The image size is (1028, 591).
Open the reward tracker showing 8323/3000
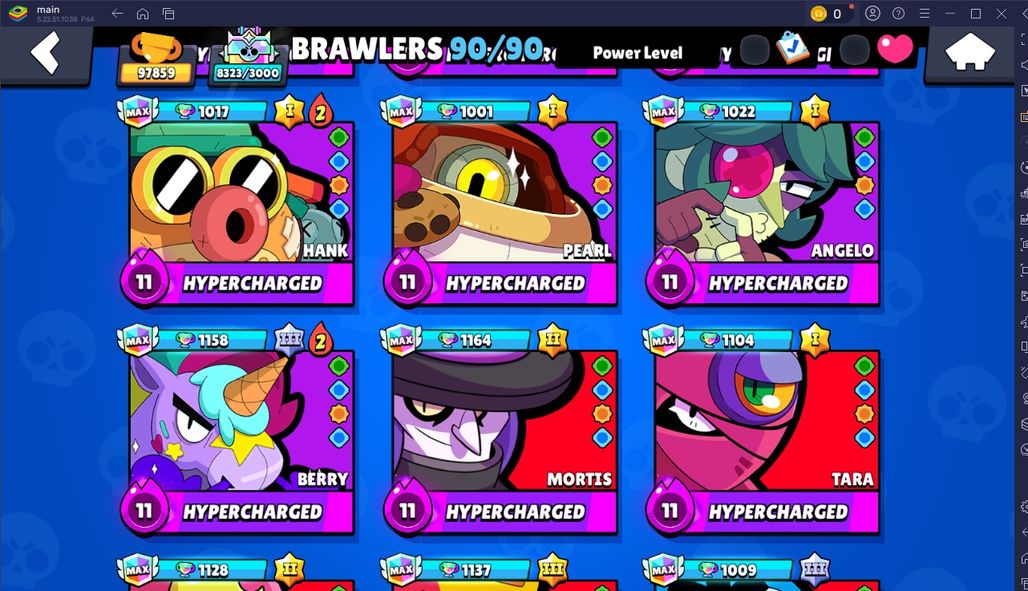[x=248, y=59]
